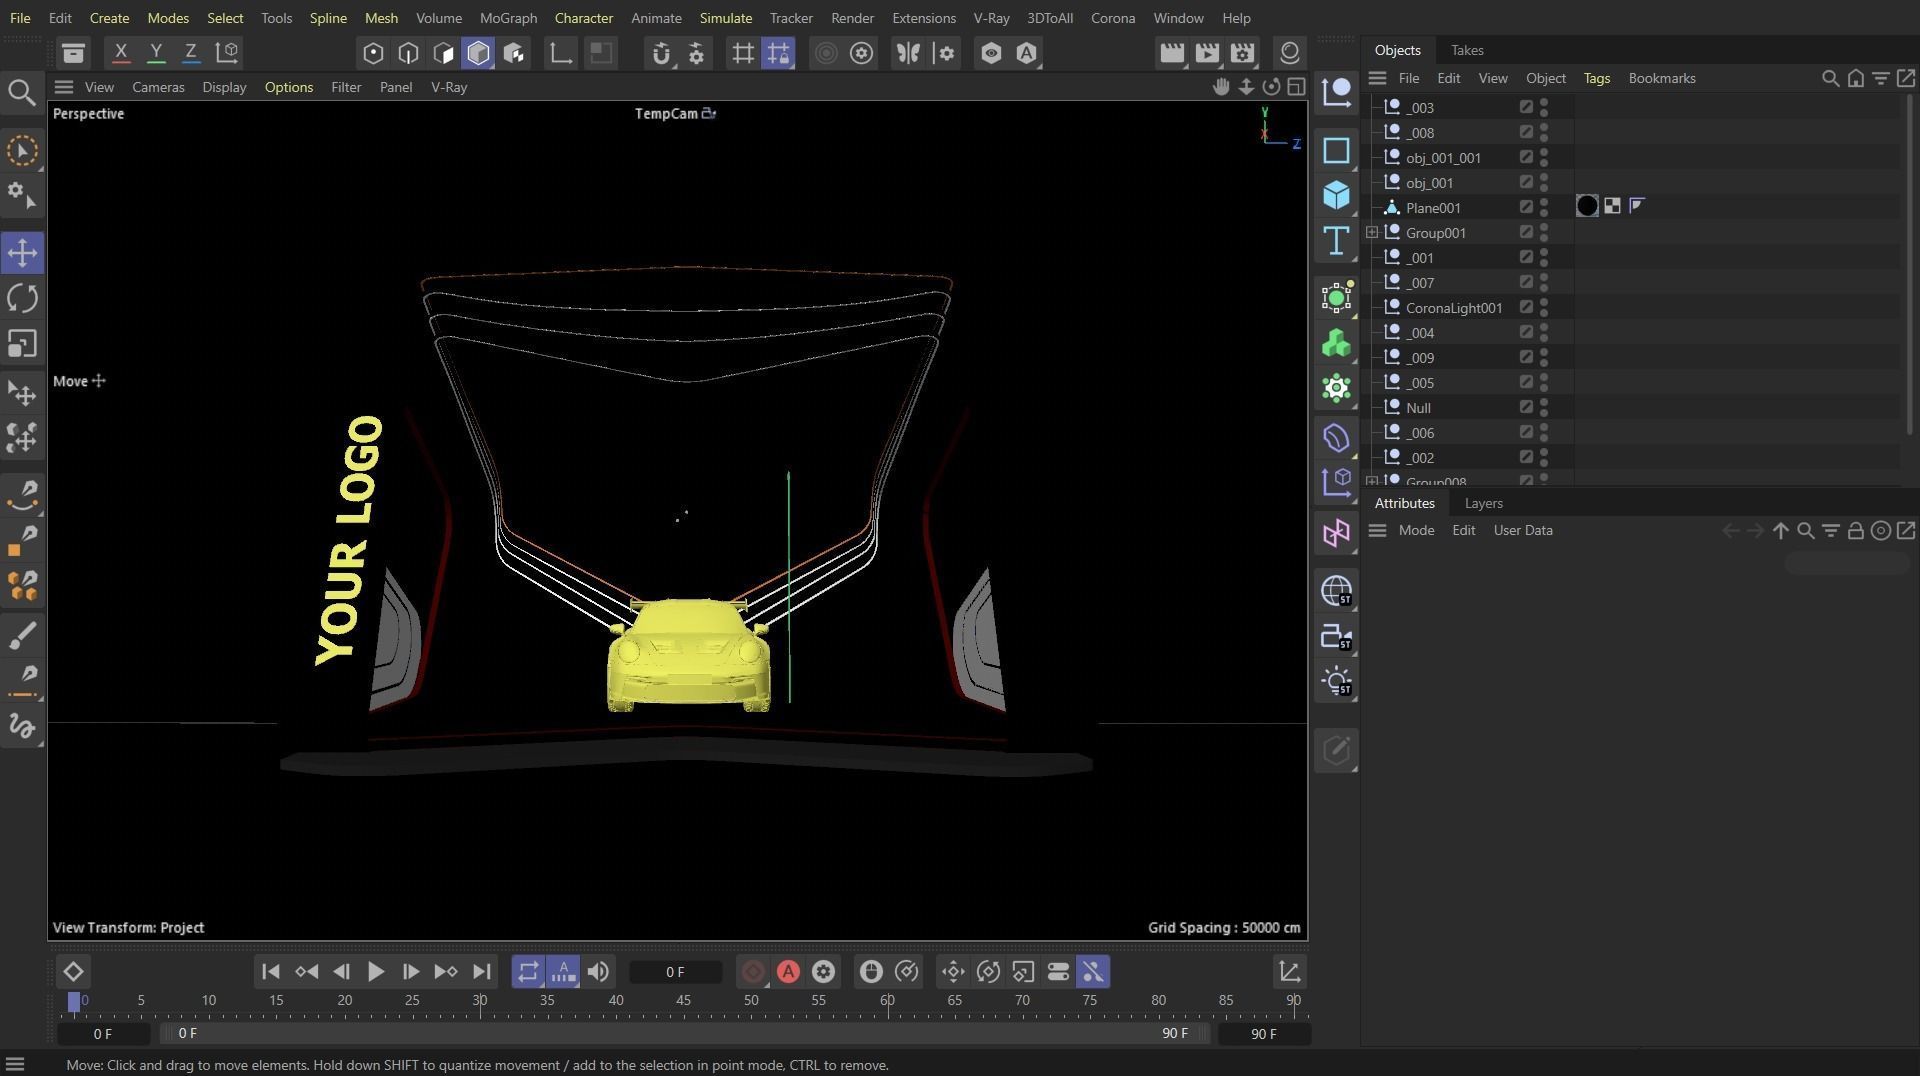Open the Simulate menu
This screenshot has width=1920, height=1076.
(725, 18)
